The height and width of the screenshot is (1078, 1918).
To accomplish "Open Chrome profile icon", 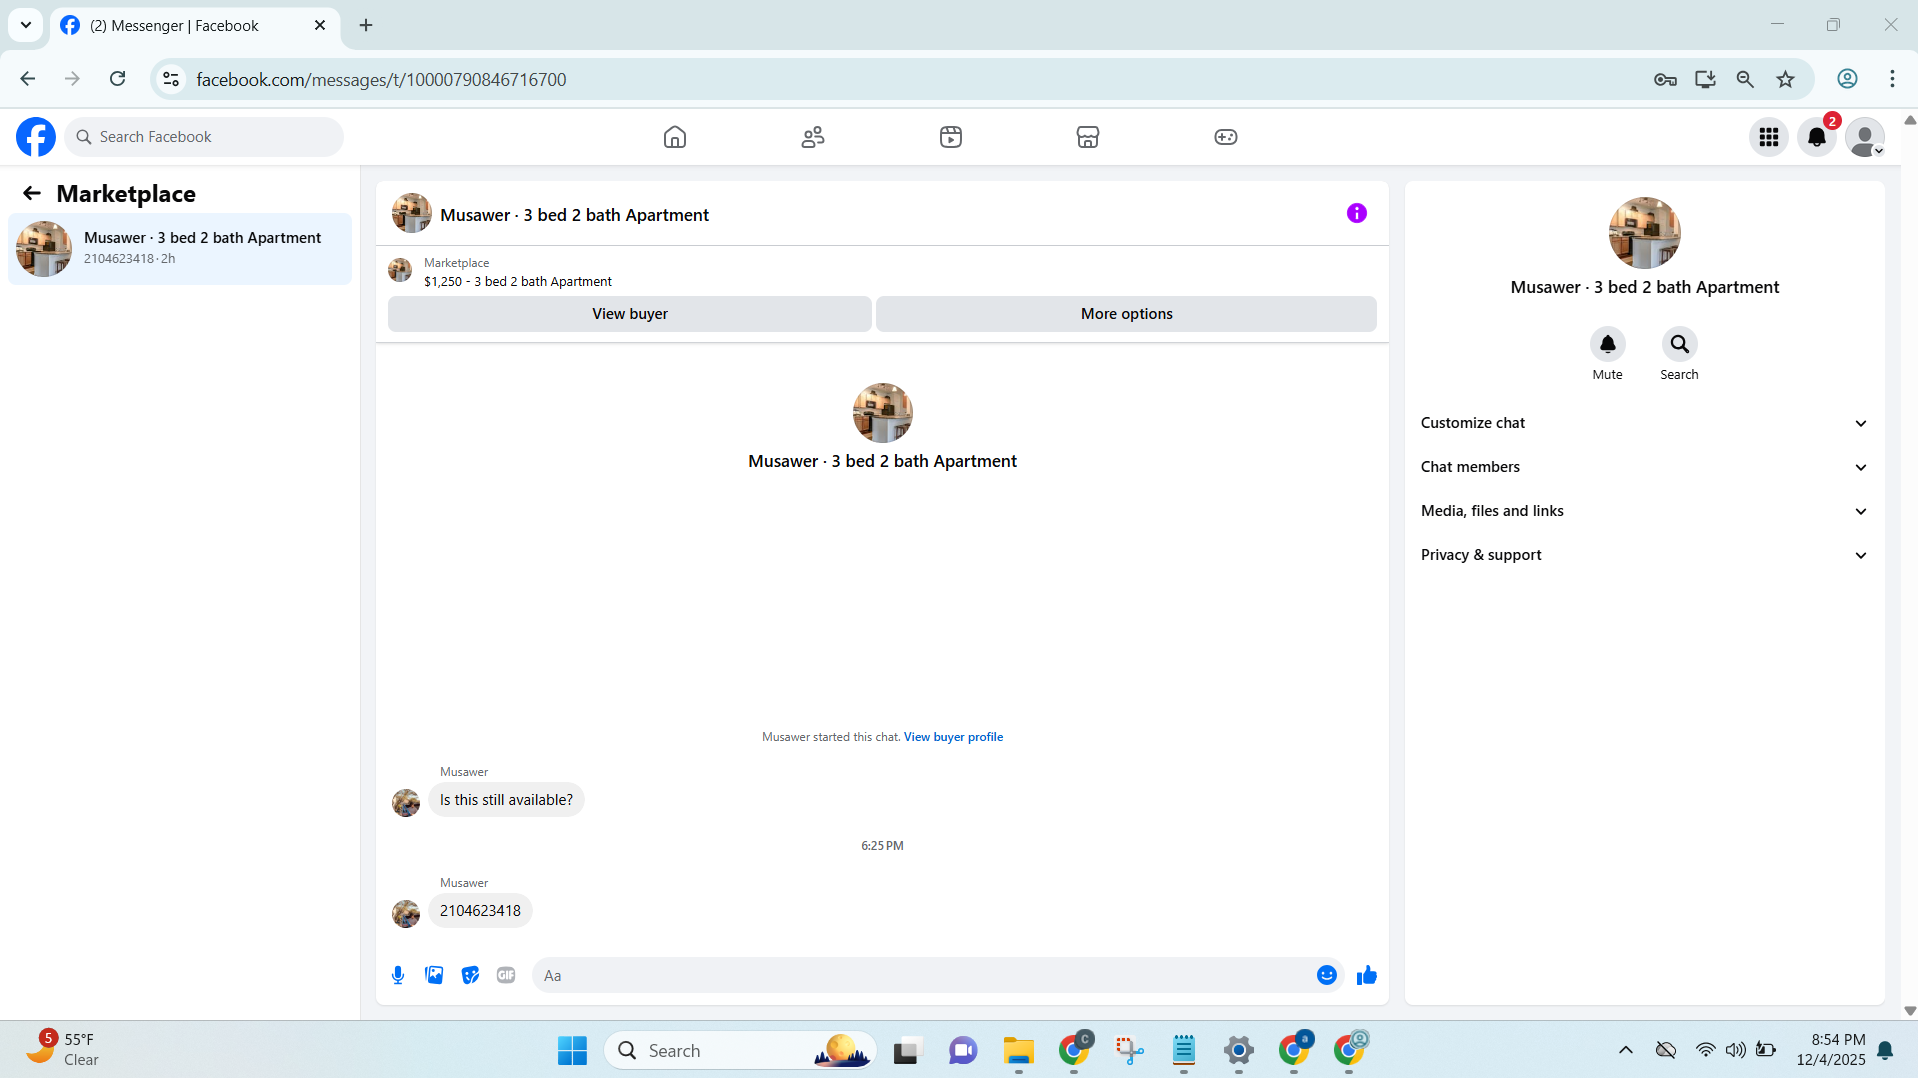I will pyautogui.click(x=1847, y=79).
